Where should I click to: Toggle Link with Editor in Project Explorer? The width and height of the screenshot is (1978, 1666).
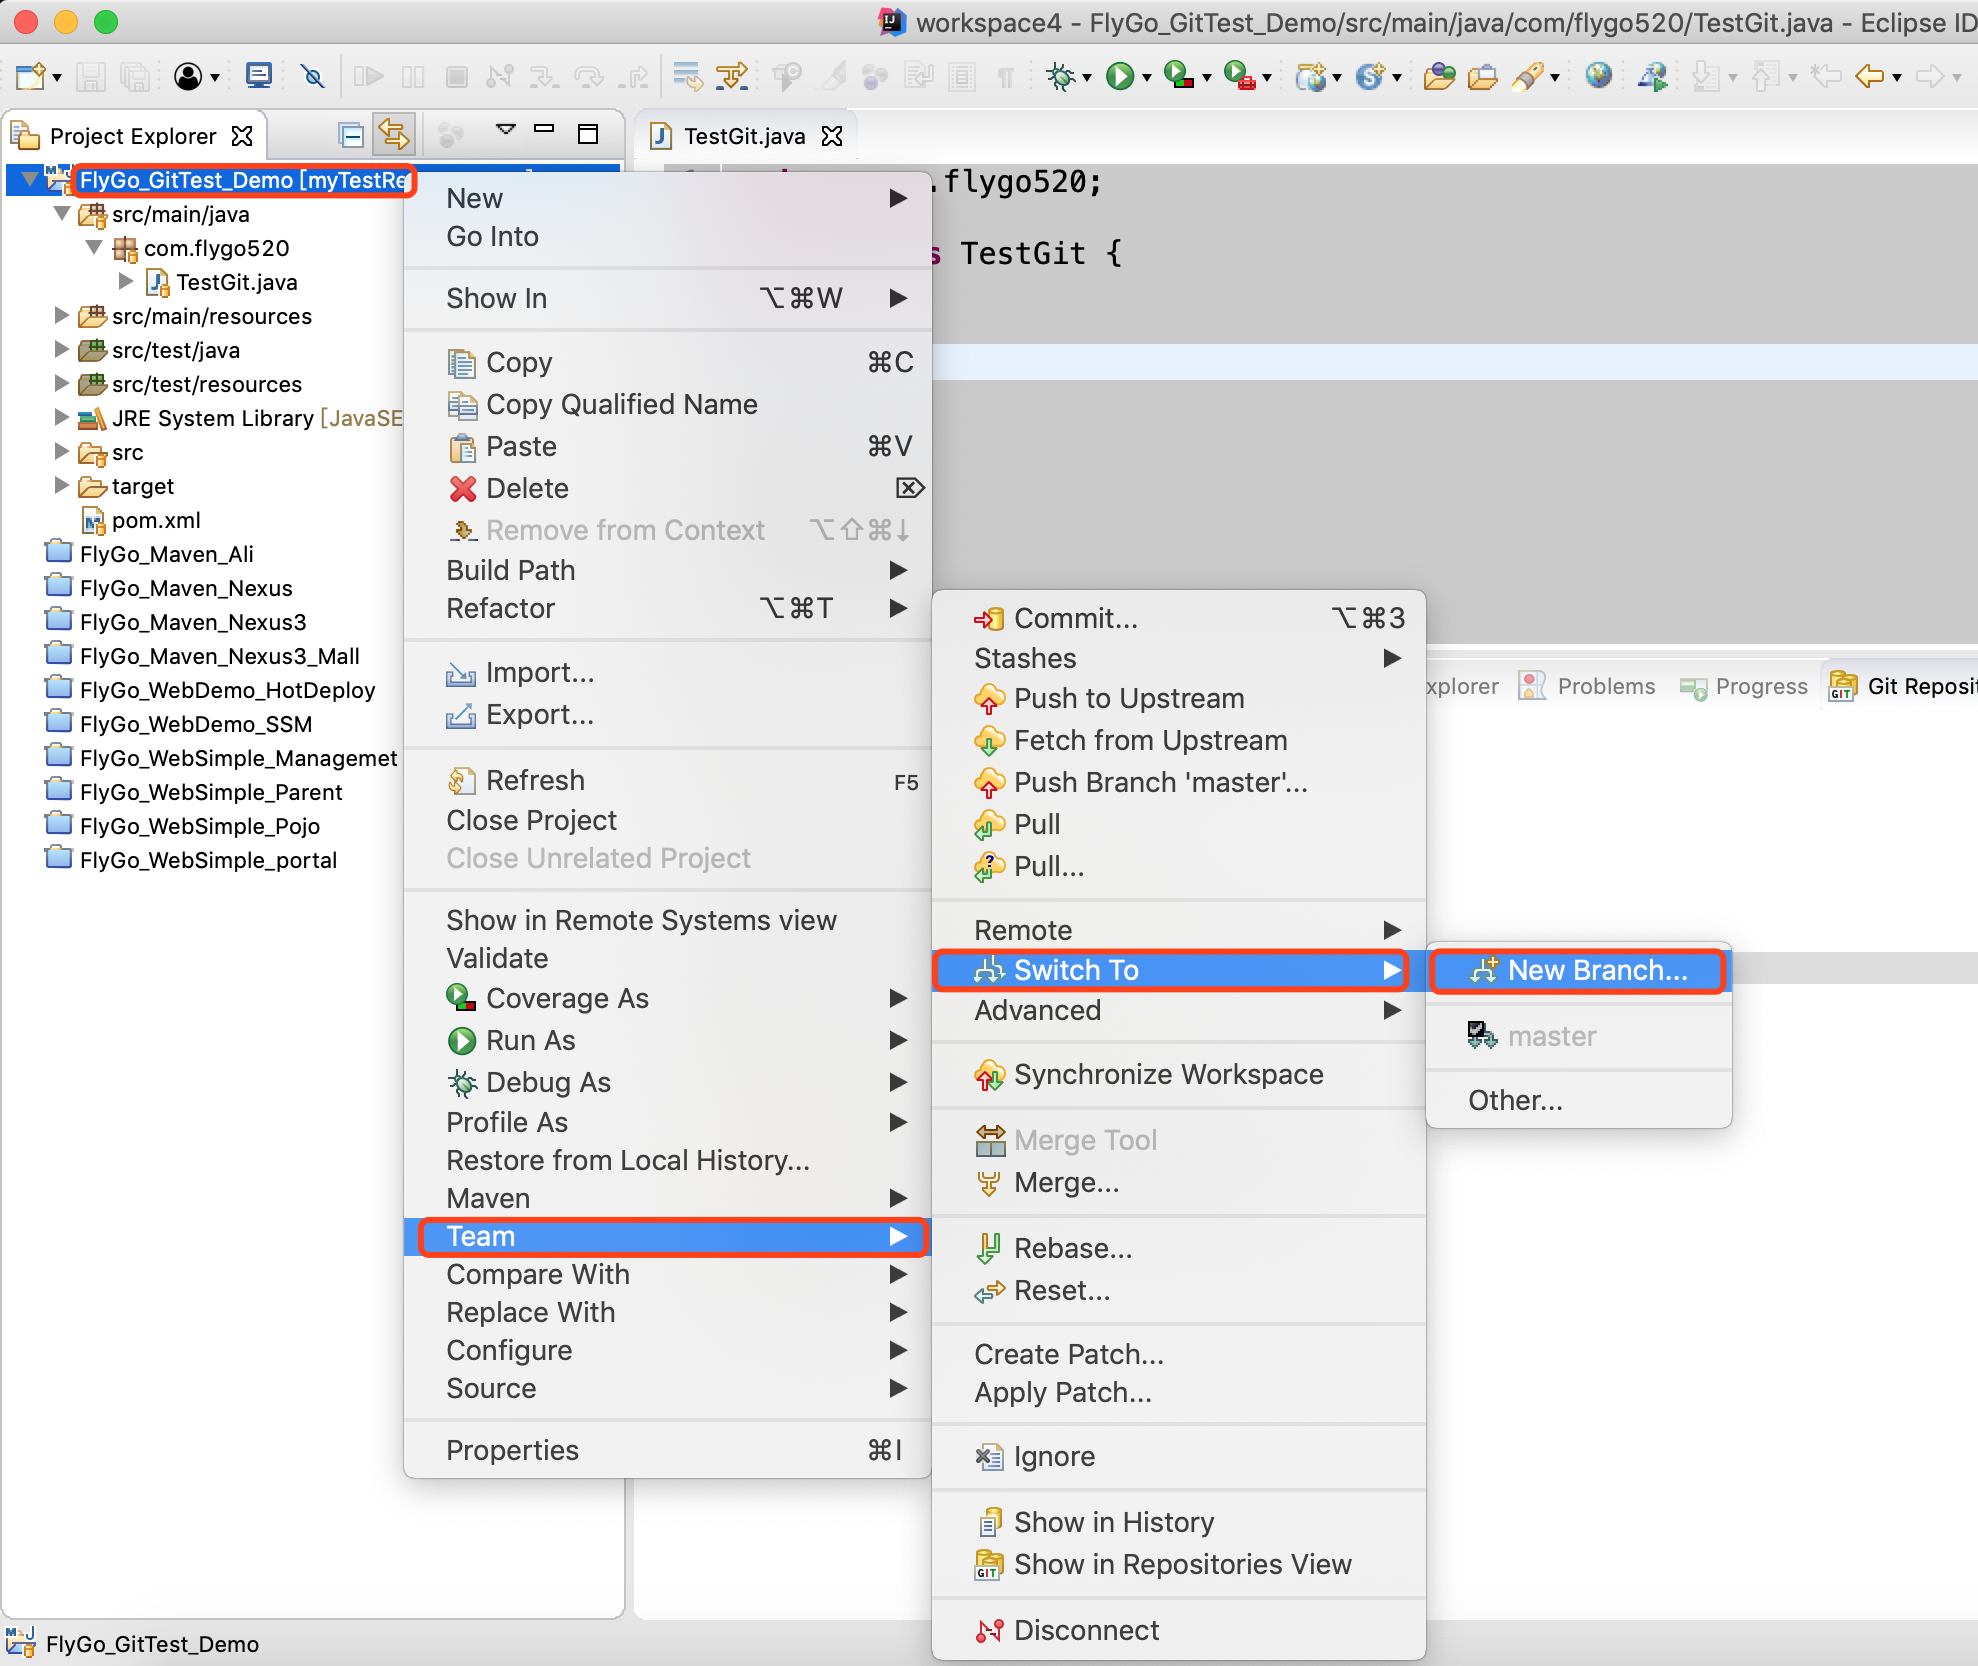pyautogui.click(x=393, y=135)
